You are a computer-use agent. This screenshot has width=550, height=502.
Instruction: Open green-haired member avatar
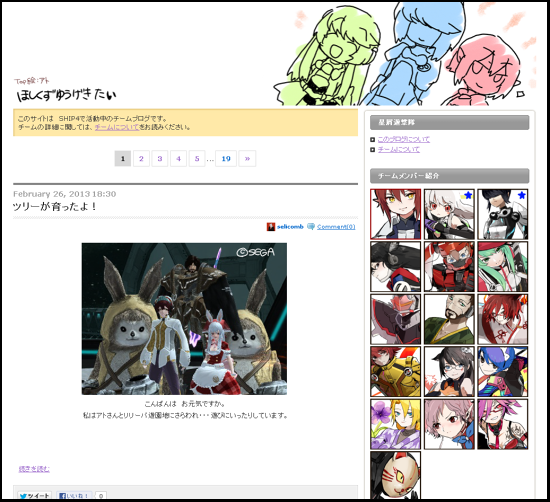503,267
